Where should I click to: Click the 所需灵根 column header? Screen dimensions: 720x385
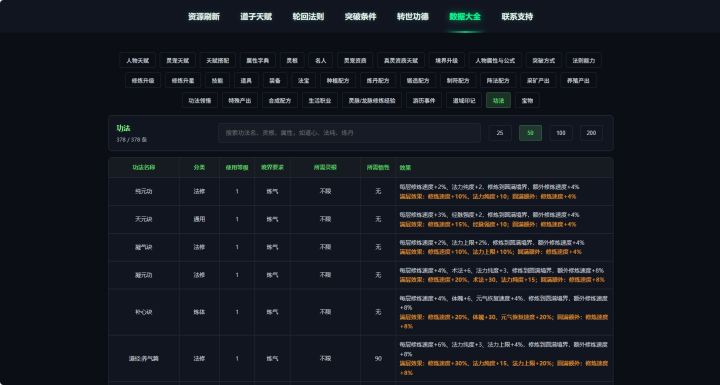click(x=325, y=168)
